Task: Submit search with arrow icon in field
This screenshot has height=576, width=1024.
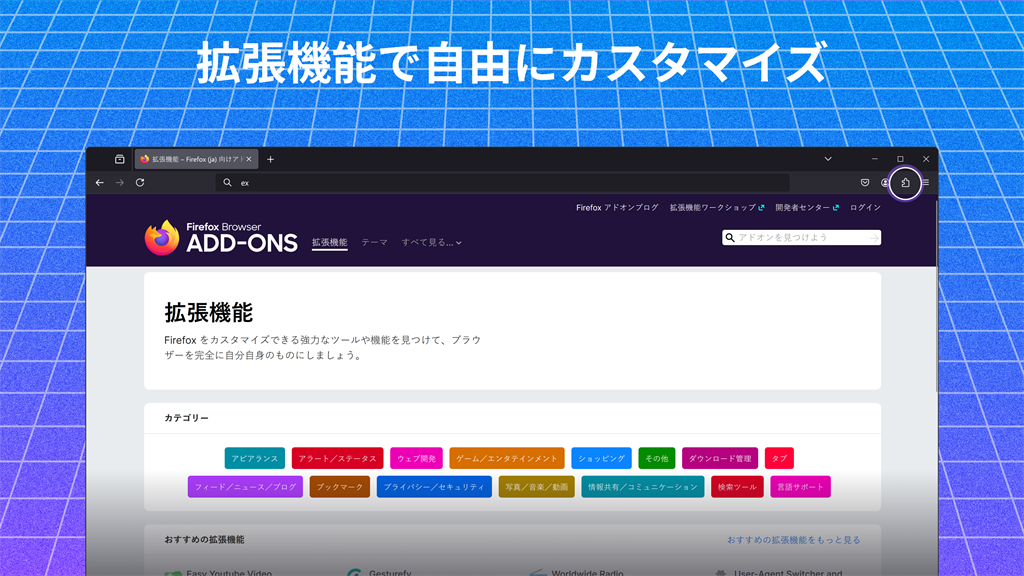Action: [x=874, y=238]
